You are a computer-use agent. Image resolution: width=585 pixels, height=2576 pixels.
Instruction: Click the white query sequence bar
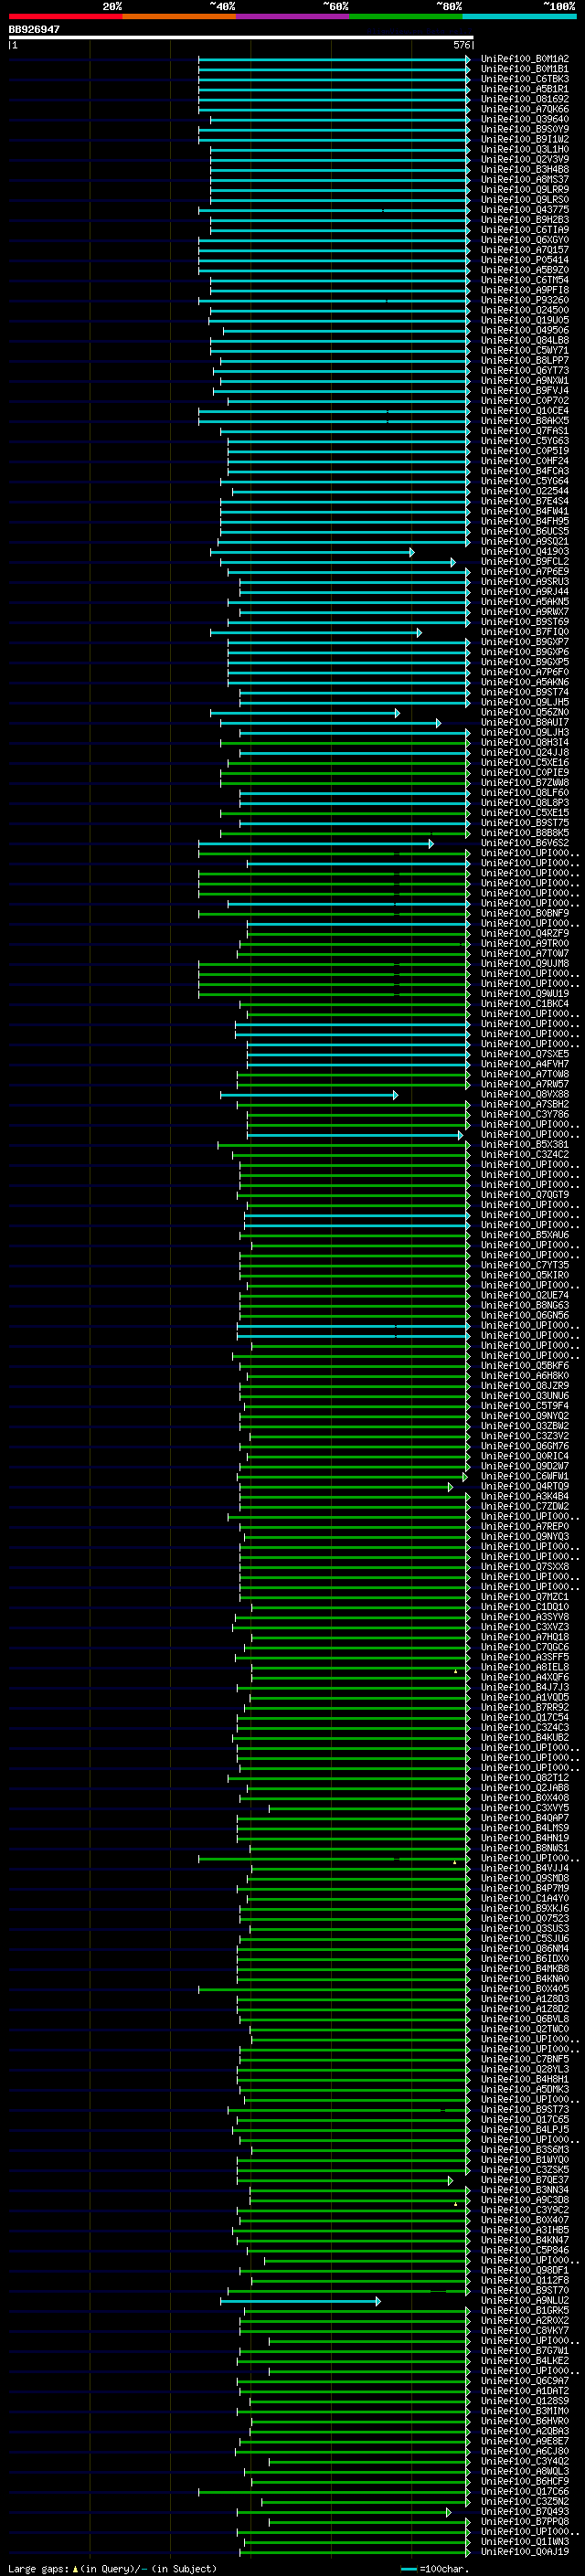click(x=241, y=38)
